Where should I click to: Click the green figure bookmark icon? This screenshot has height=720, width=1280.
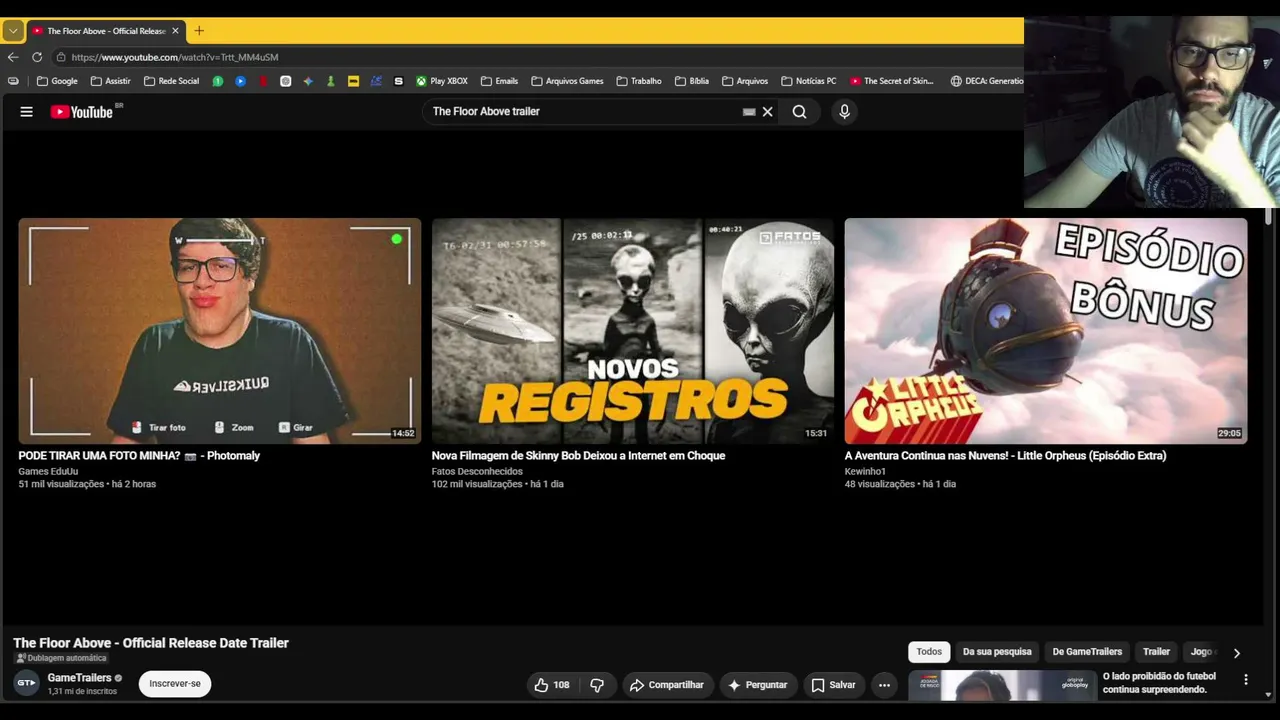(331, 81)
